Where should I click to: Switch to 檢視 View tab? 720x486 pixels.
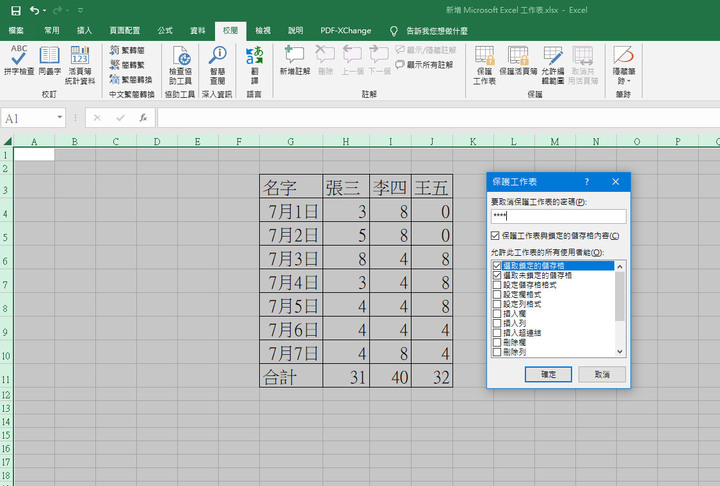click(x=263, y=30)
